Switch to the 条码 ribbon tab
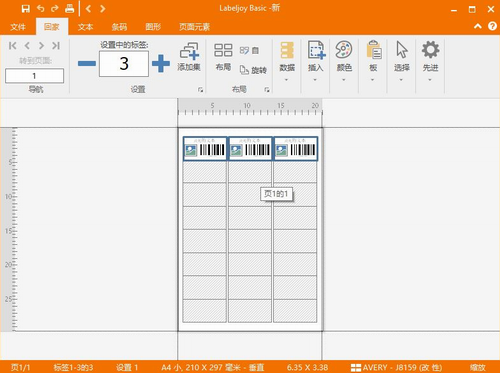Viewport: 500px width, 373px height. (x=119, y=27)
